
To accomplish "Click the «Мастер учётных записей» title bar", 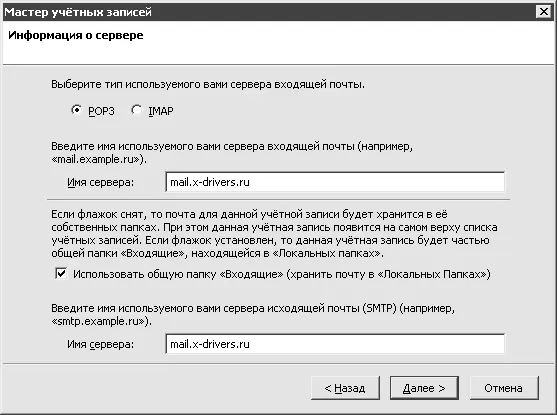I will click(266, 12).
